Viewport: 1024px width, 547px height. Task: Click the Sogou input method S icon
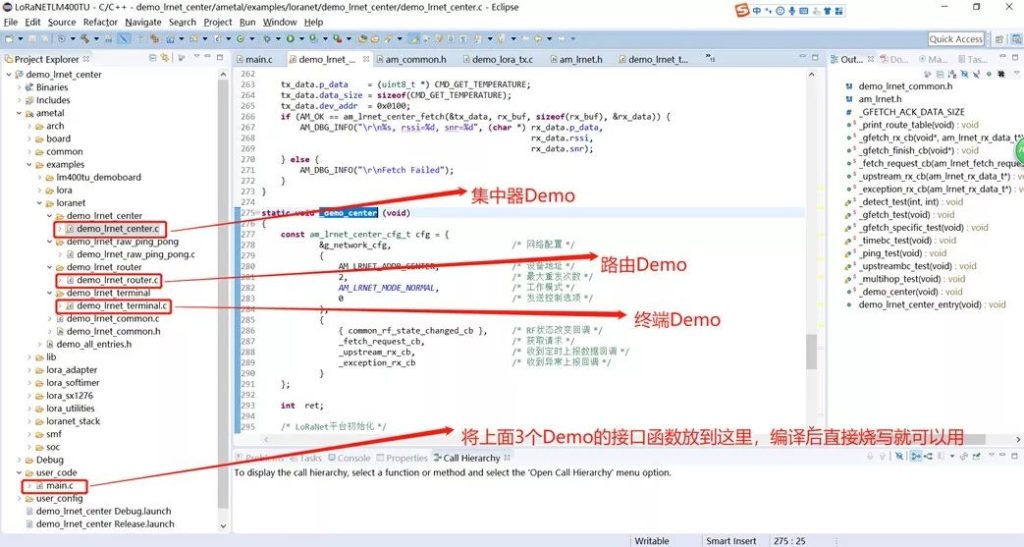pos(743,10)
